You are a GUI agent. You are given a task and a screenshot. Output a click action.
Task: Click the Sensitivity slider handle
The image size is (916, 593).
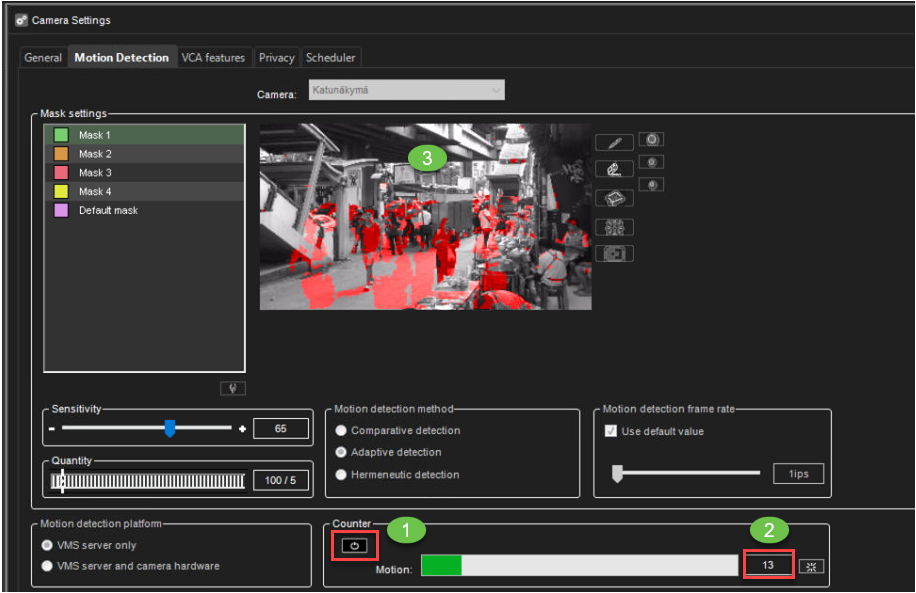click(x=170, y=429)
